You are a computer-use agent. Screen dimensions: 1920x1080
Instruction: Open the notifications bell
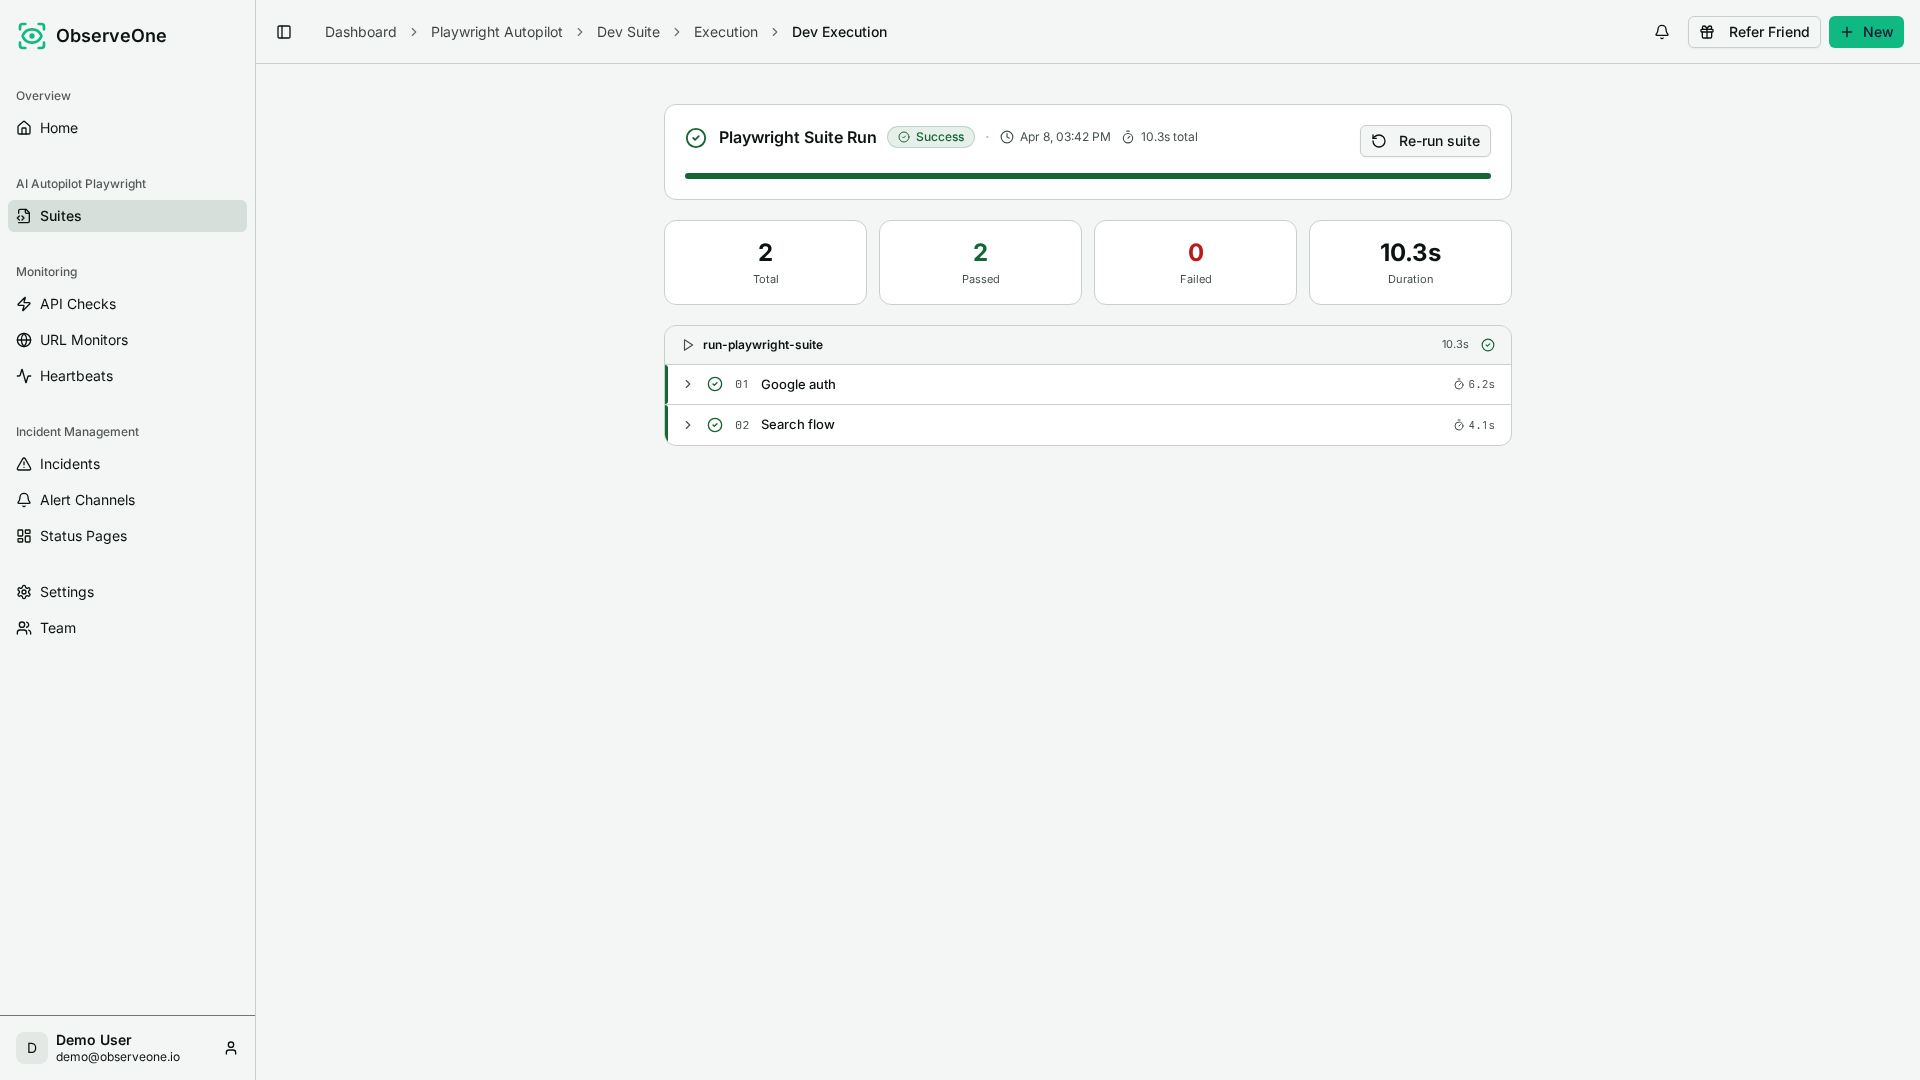point(1662,32)
